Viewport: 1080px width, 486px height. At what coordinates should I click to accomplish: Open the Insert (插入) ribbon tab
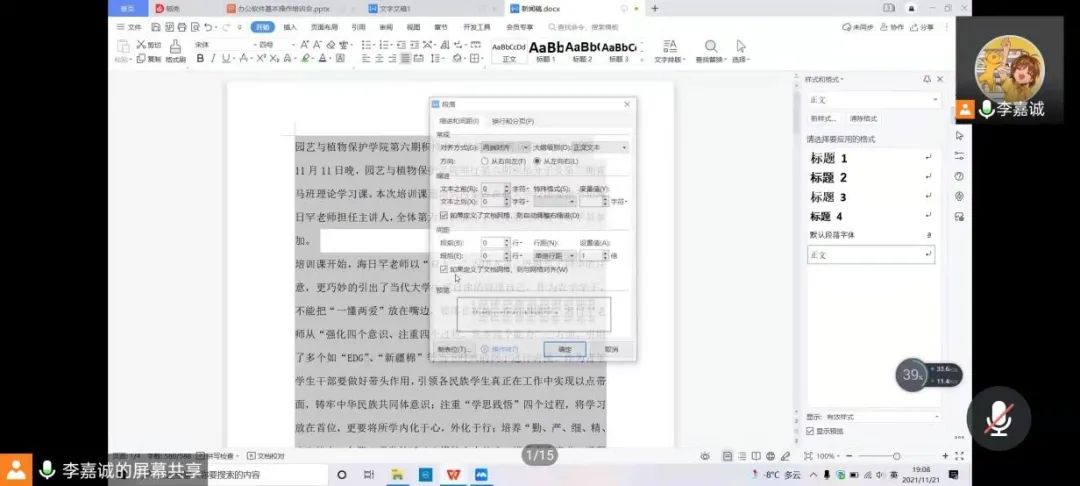coord(290,27)
